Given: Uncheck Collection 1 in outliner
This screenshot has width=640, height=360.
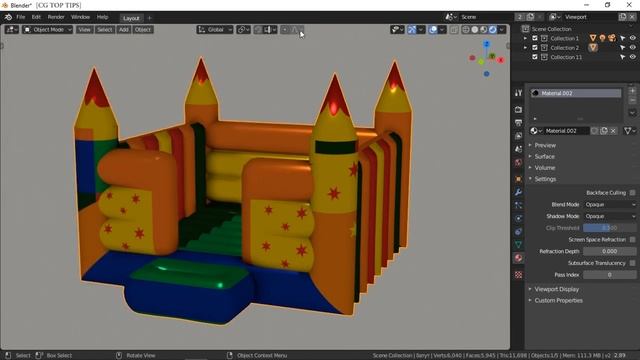Looking at the screenshot, I should point(535,38).
